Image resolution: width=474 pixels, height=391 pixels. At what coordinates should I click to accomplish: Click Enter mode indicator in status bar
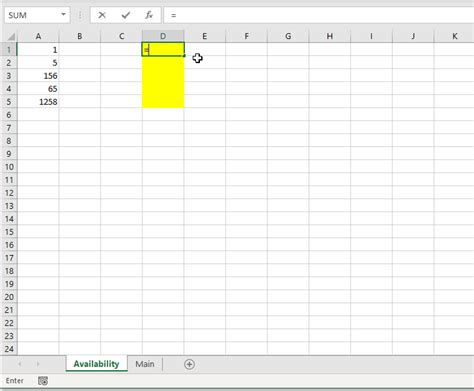[x=15, y=380]
